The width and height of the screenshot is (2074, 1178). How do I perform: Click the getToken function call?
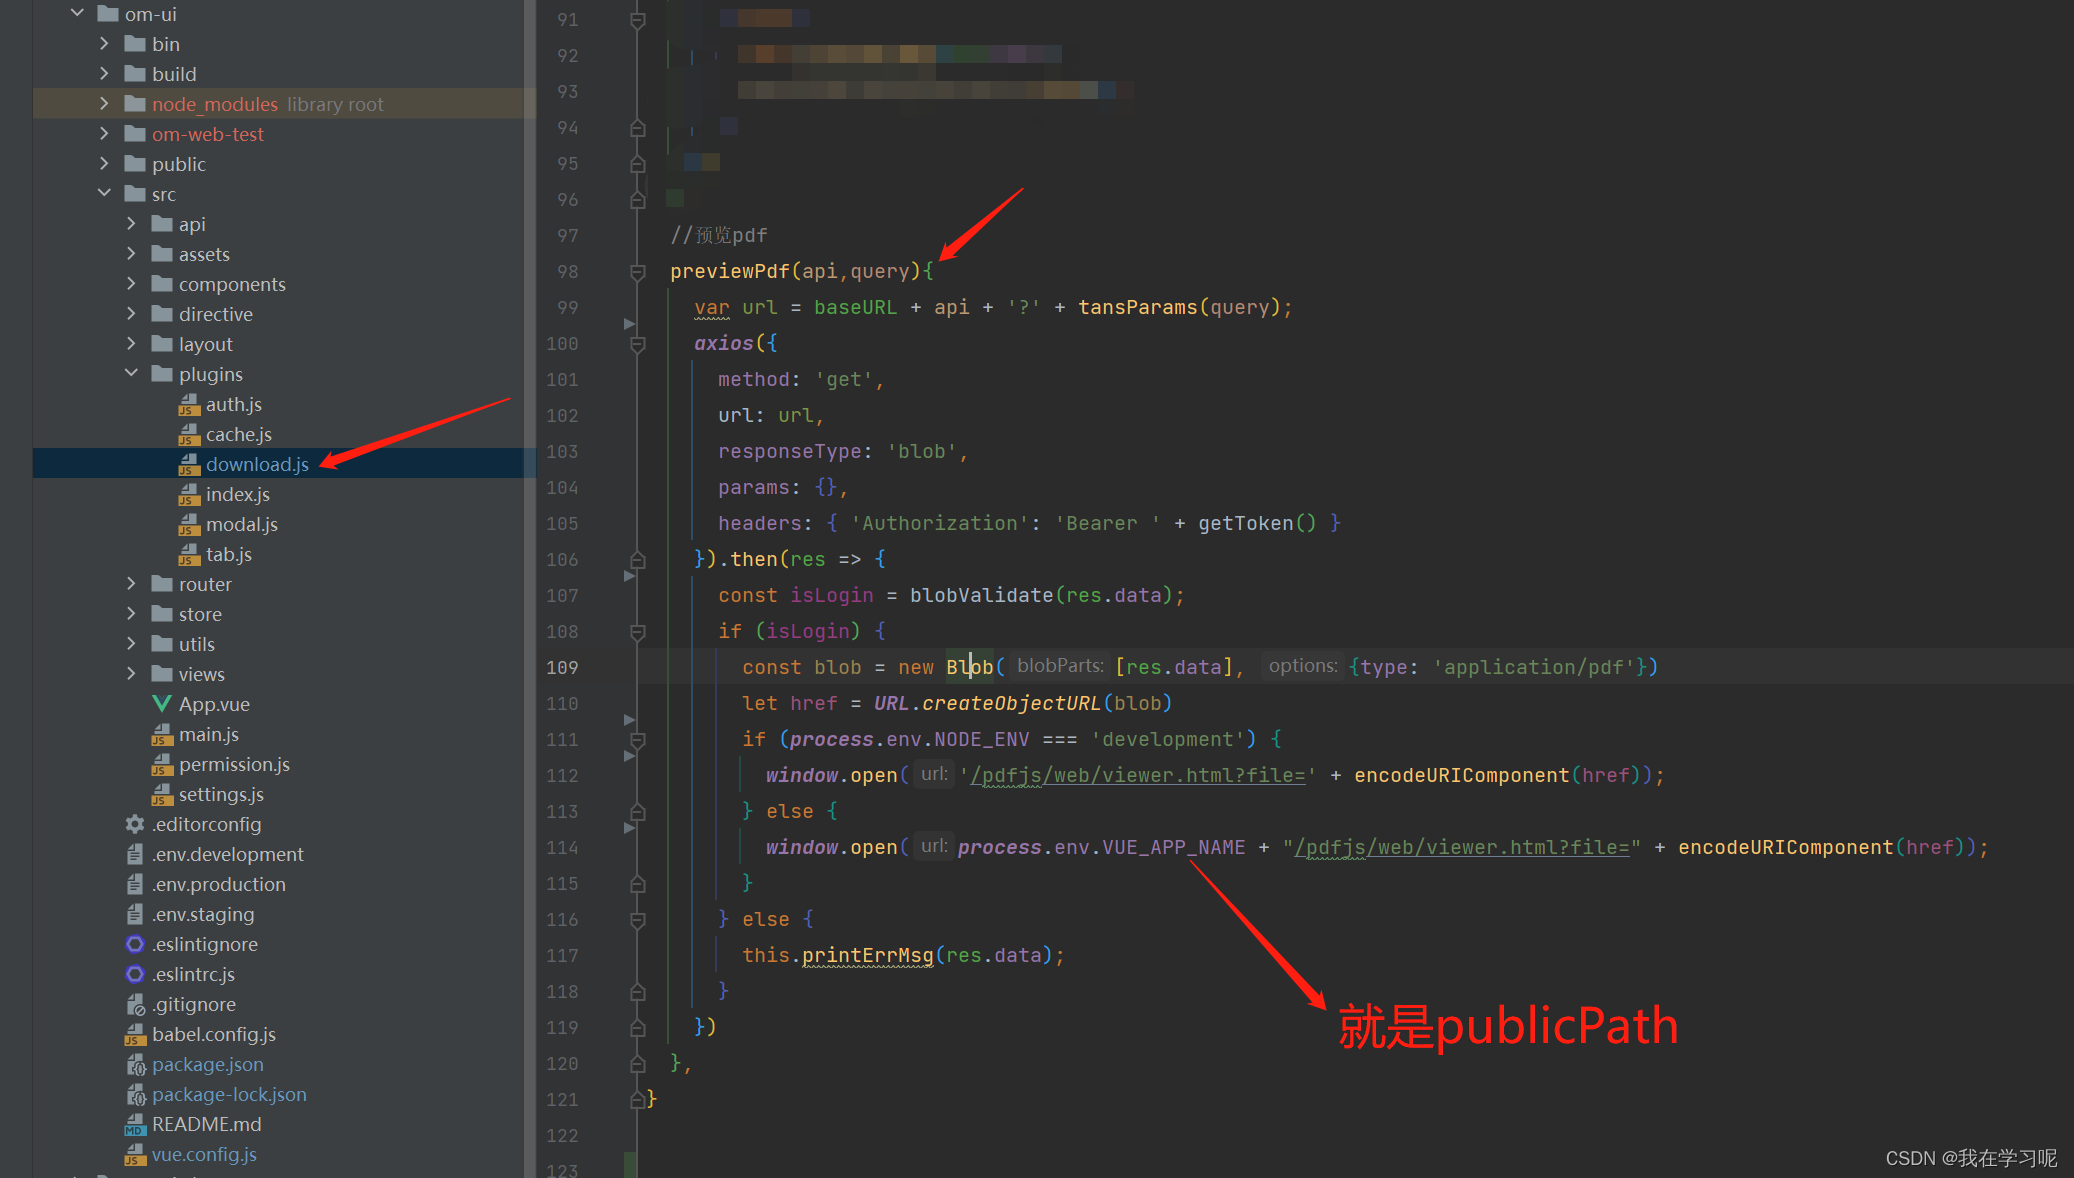pyautogui.click(x=1245, y=523)
